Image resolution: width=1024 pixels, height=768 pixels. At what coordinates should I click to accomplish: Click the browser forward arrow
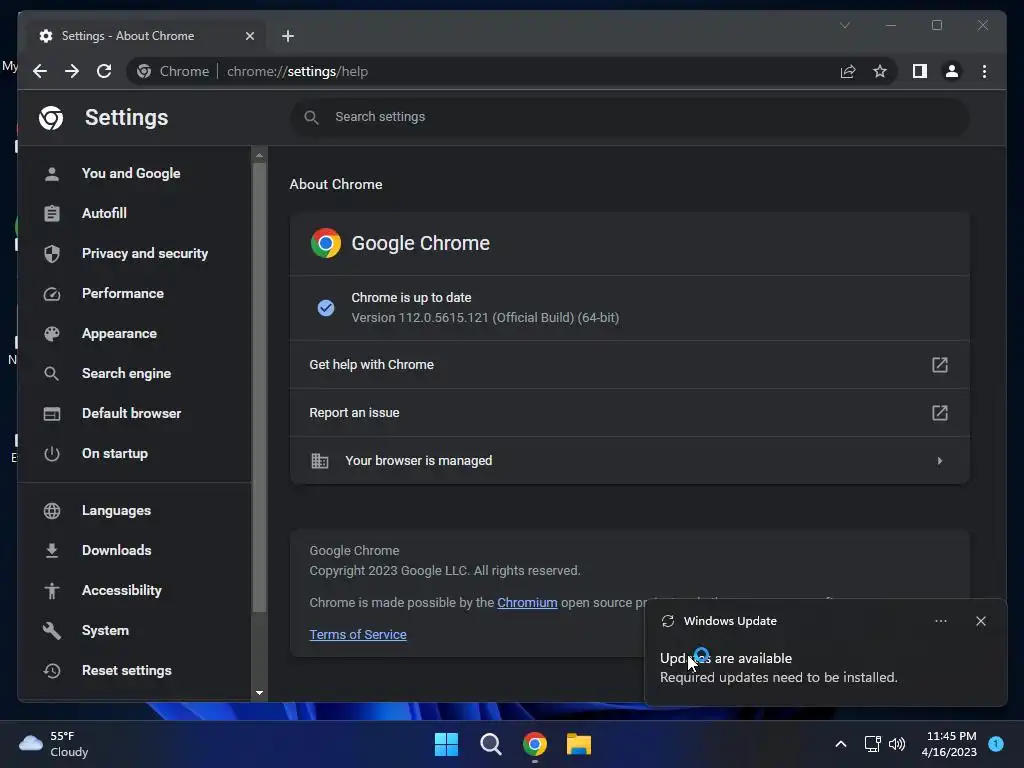[x=72, y=71]
